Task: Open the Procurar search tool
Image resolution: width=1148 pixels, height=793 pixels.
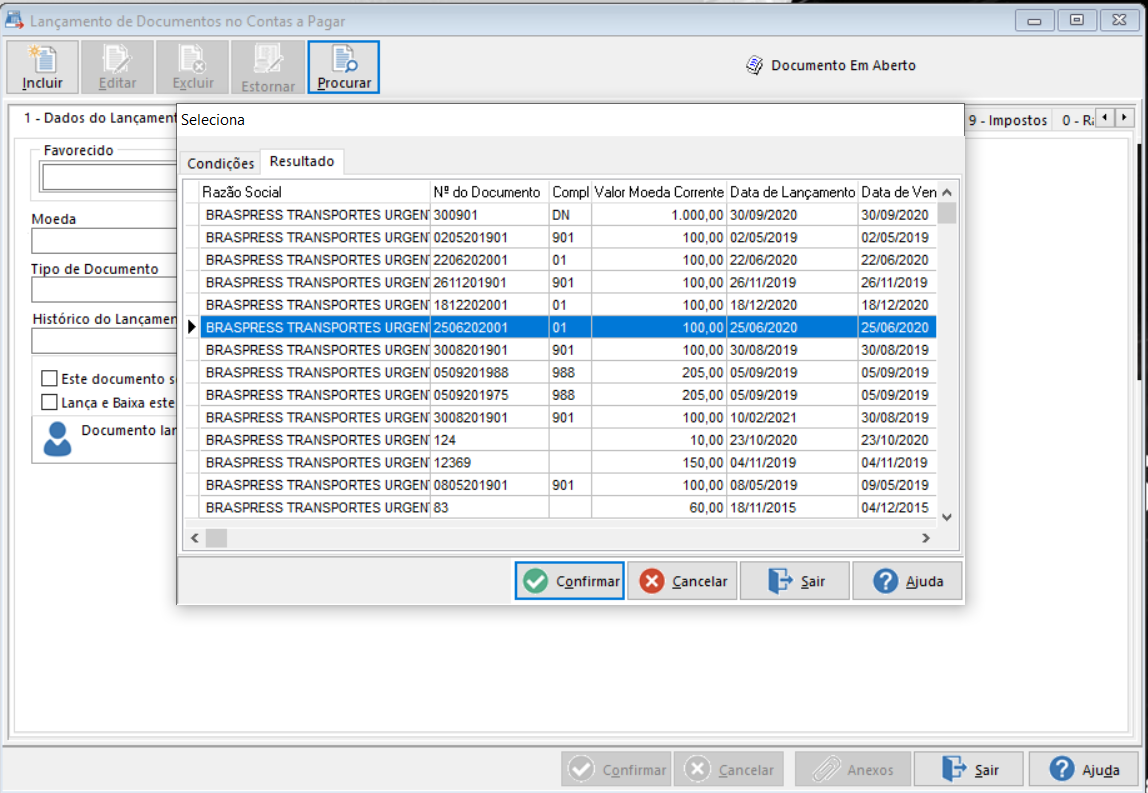Action: click(x=344, y=67)
